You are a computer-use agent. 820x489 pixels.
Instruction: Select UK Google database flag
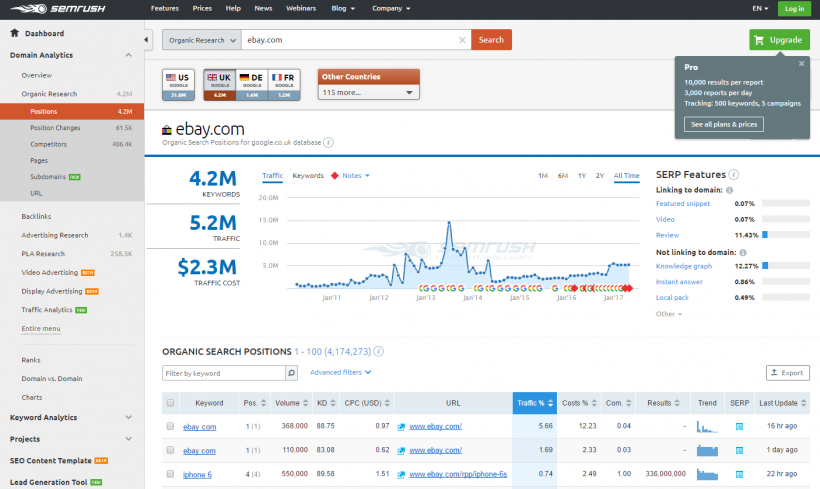coord(220,85)
